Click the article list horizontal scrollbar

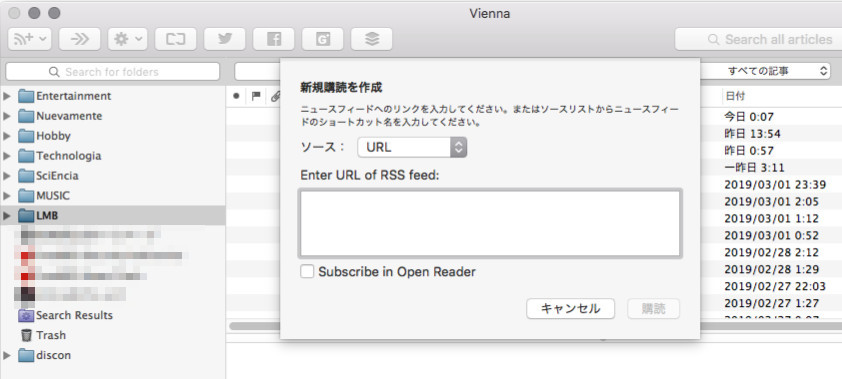point(771,326)
